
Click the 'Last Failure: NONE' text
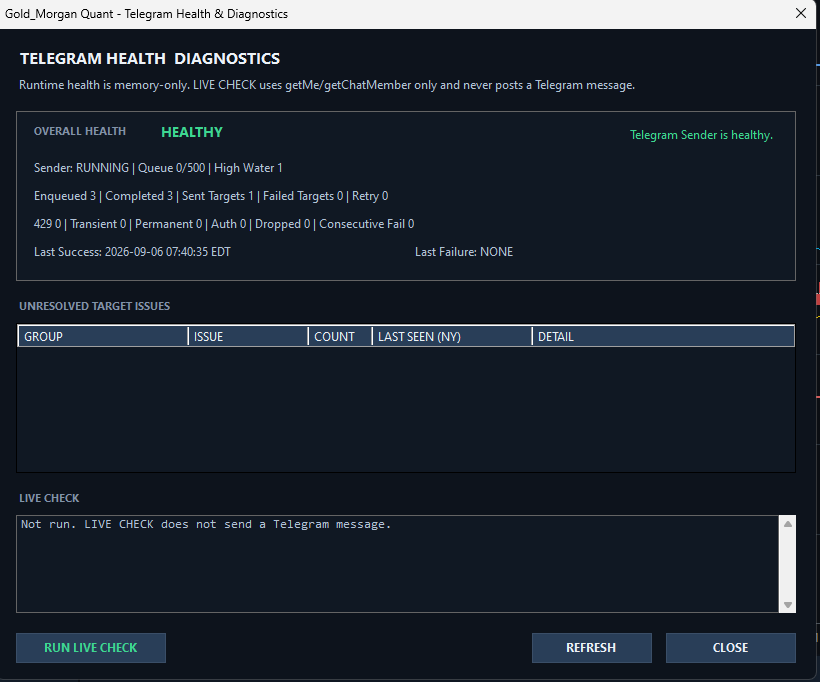coord(464,252)
